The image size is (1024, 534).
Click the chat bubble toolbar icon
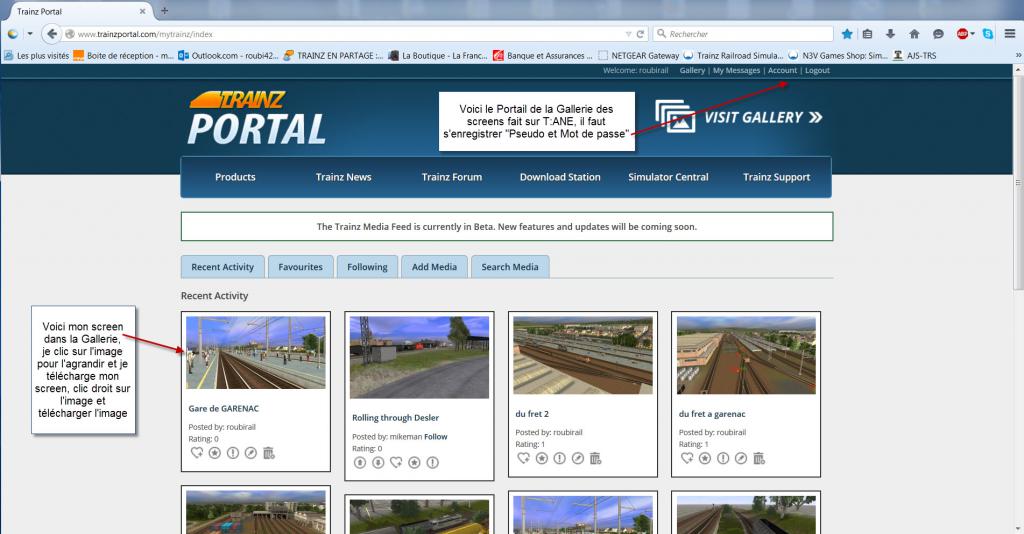point(938,34)
